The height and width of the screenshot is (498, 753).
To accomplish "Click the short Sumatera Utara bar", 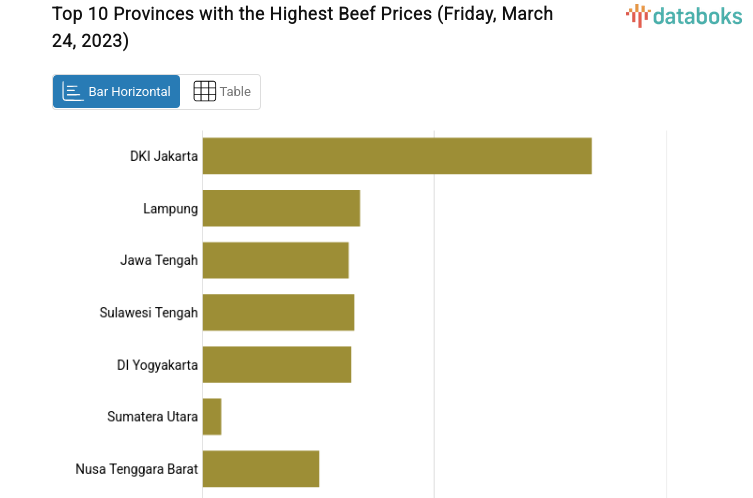I will point(212,416).
